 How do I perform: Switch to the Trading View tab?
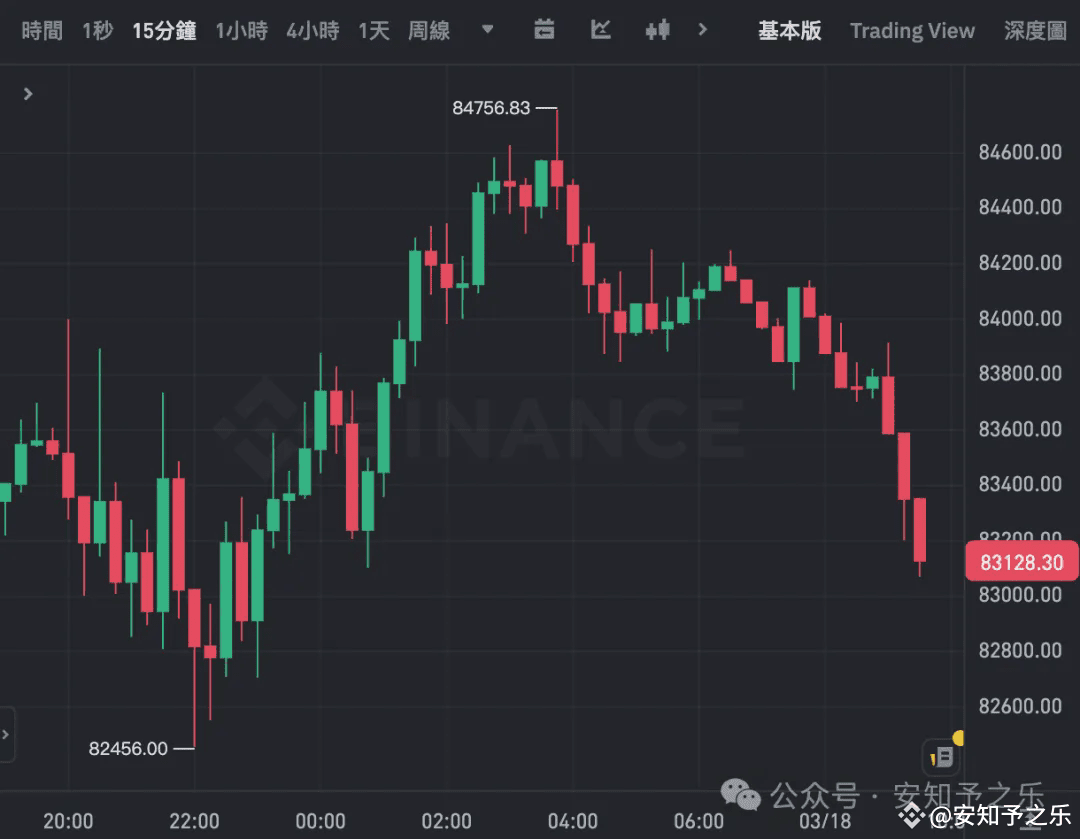click(912, 31)
